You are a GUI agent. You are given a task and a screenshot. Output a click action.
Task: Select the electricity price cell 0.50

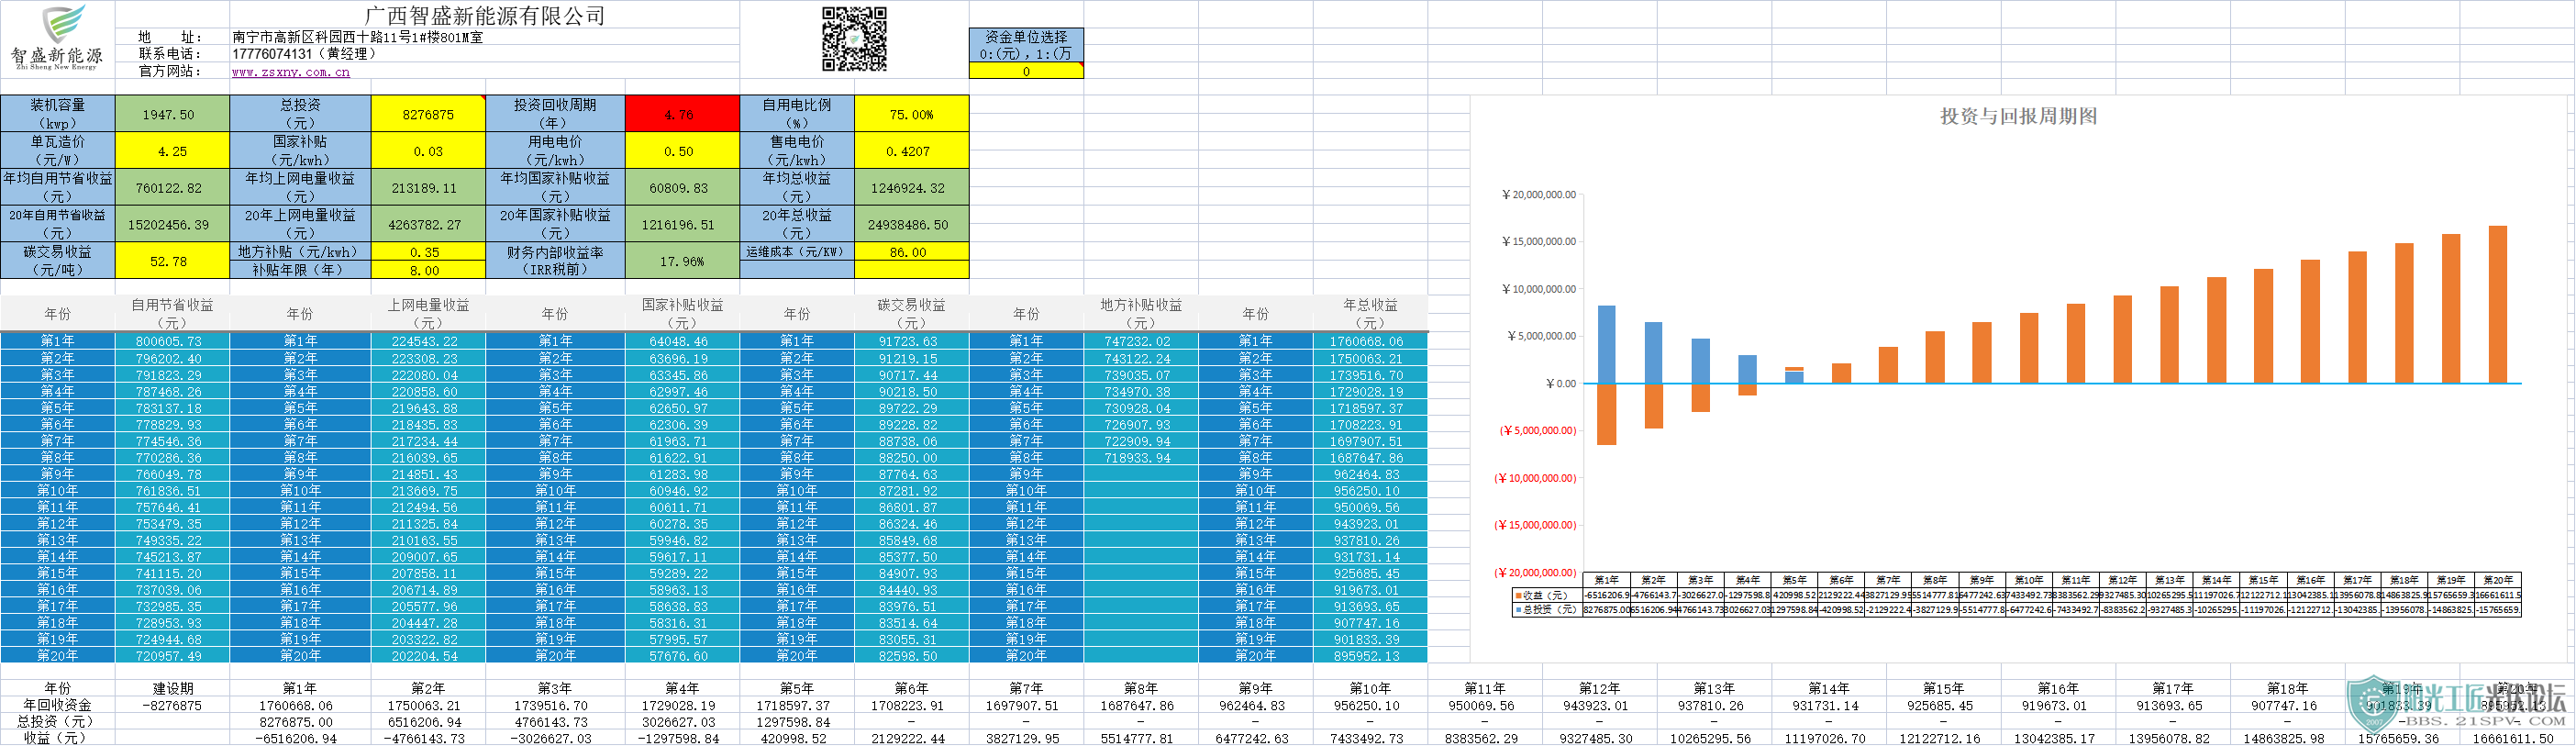682,151
